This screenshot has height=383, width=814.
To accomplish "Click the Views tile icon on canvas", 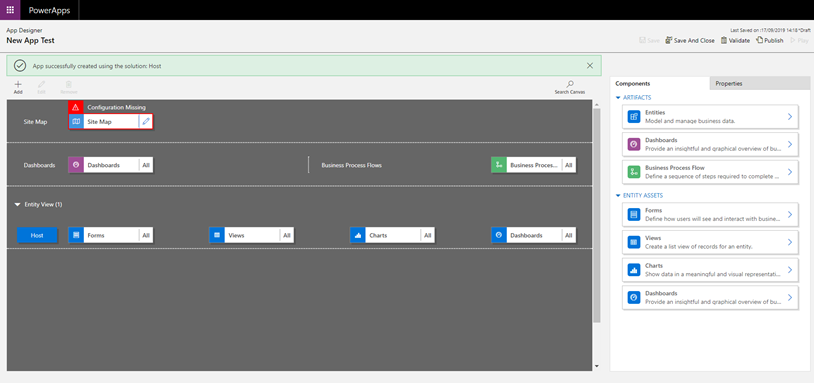I will pos(217,235).
